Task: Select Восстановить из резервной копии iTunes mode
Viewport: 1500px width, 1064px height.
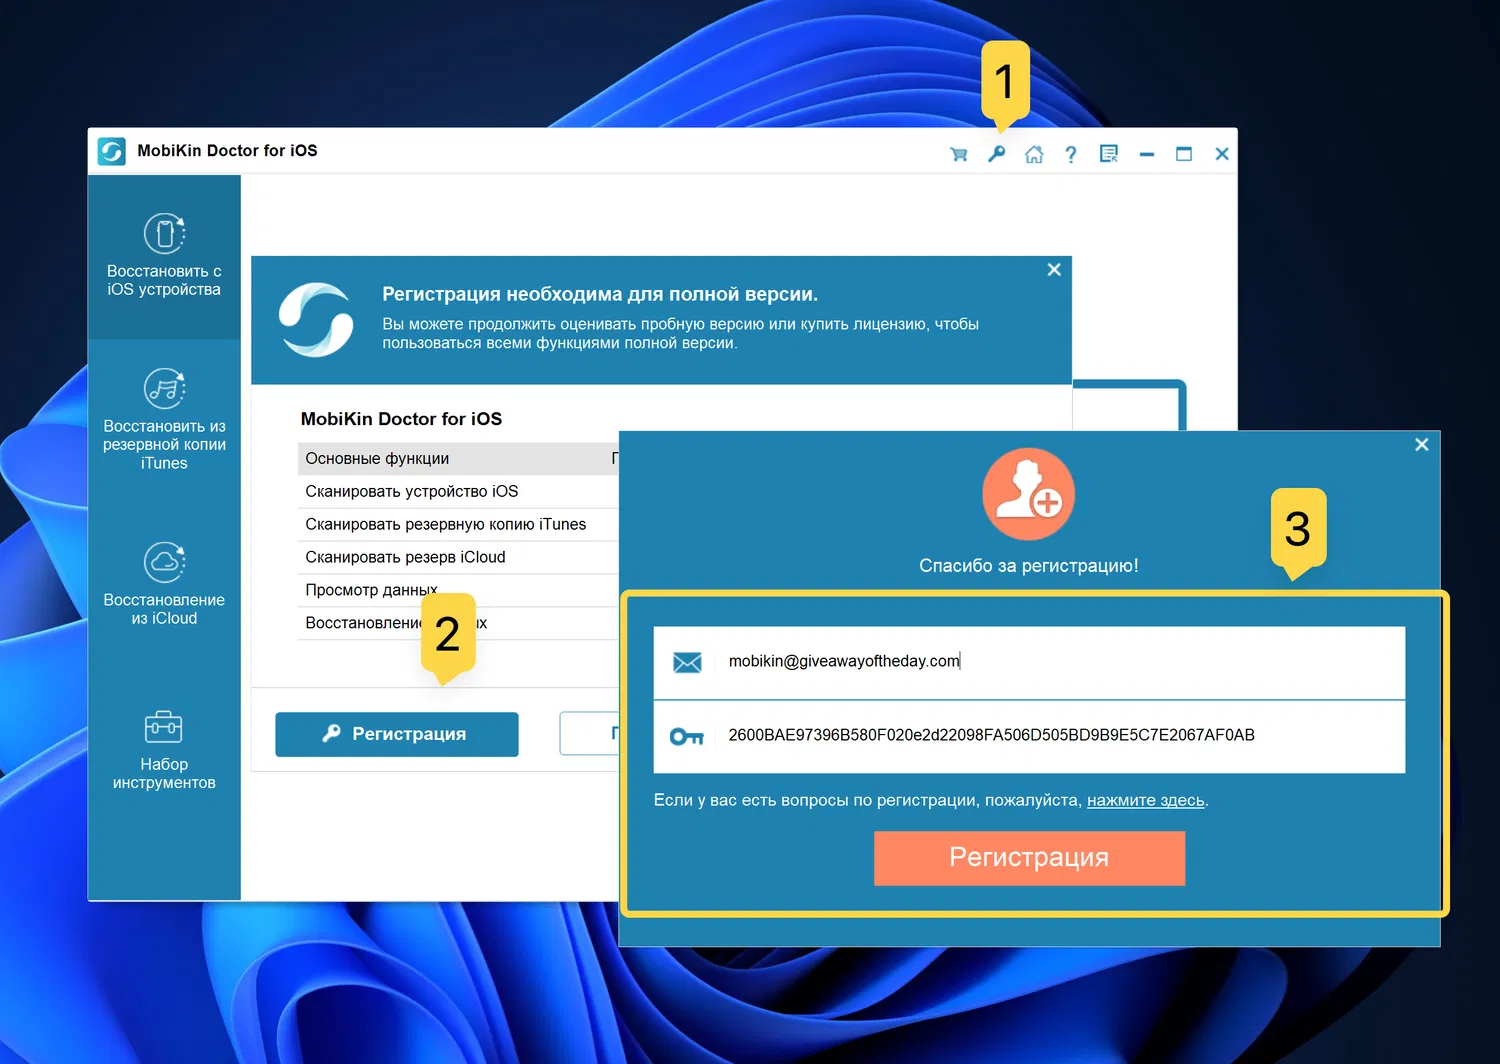Action: pyautogui.click(x=164, y=420)
